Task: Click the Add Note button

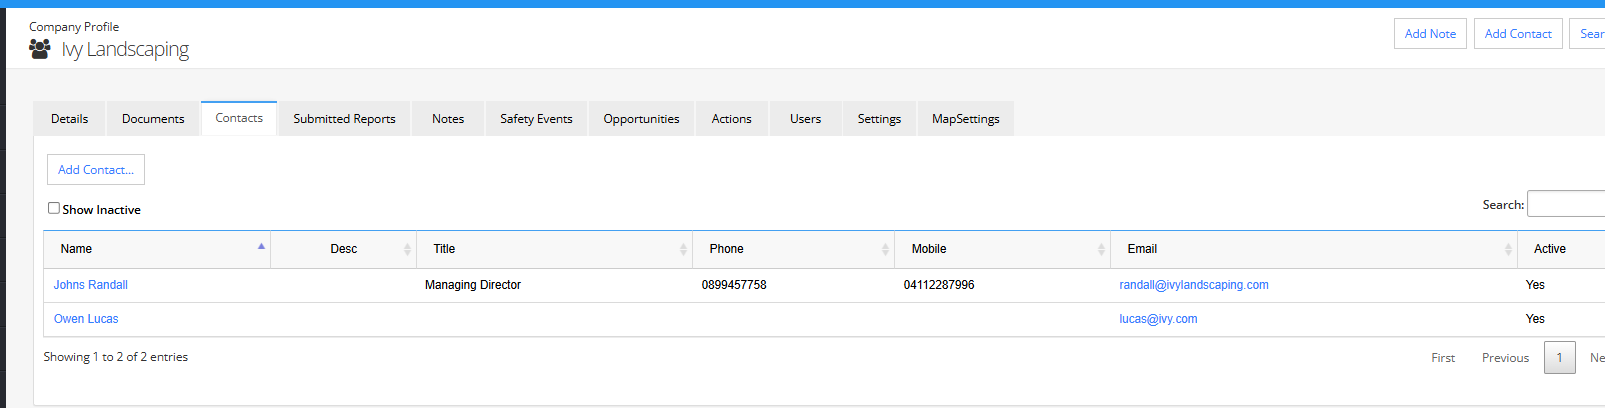Action: (1430, 33)
